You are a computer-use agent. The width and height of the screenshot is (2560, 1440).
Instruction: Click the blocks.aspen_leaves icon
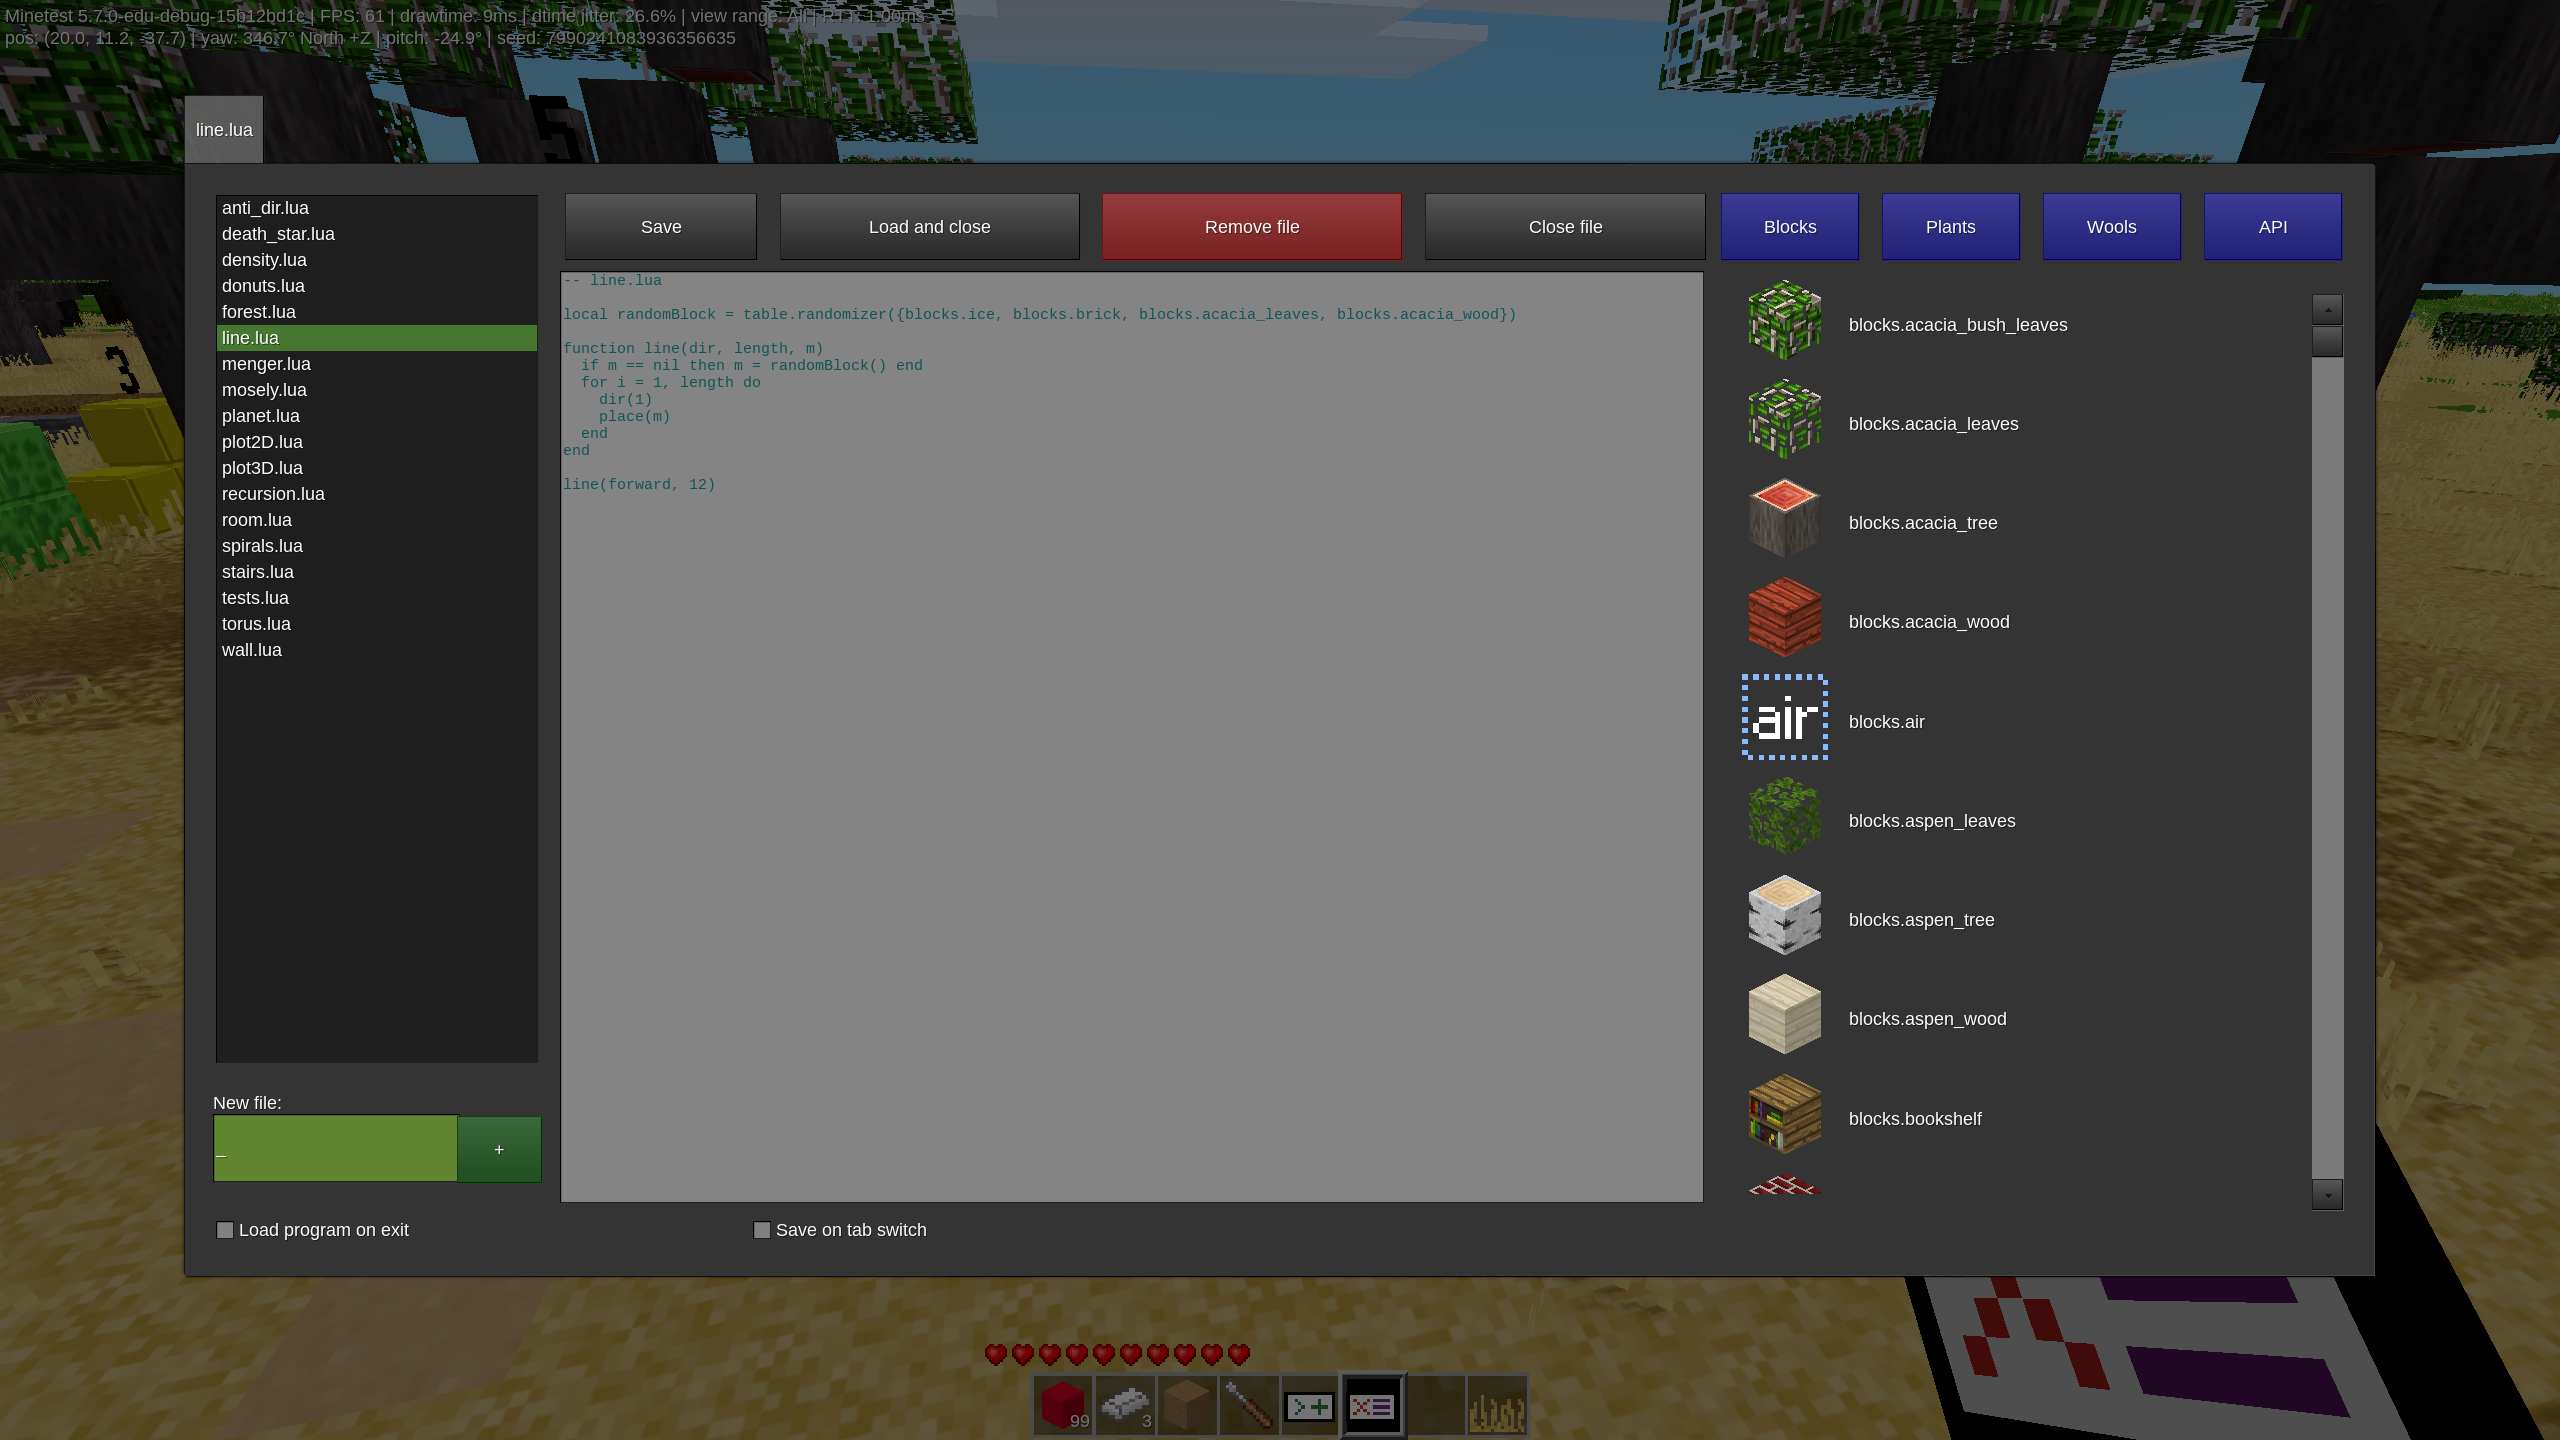click(x=1783, y=818)
